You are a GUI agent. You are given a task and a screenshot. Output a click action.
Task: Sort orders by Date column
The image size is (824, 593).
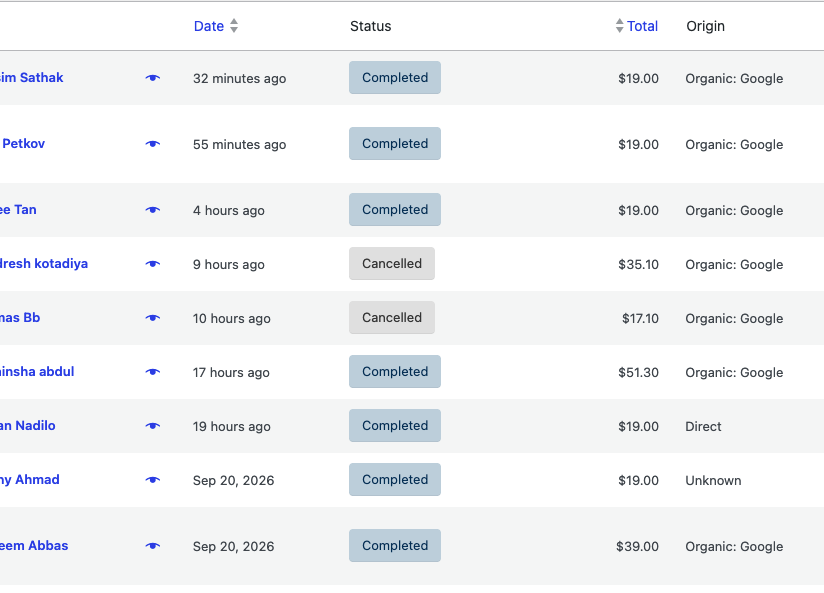(209, 26)
